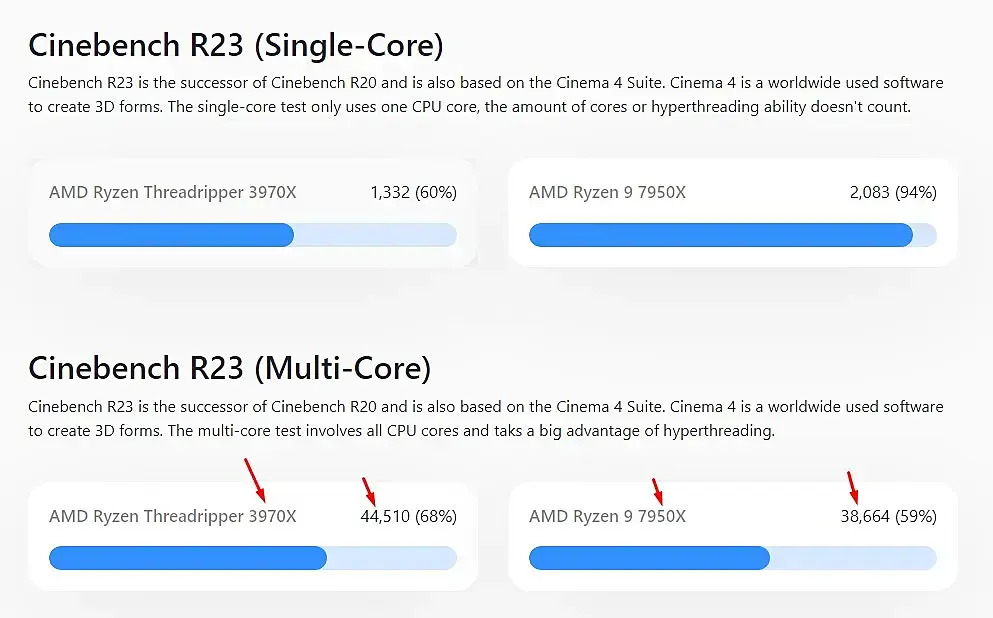Click the Ryzen 9 7950X single-core progress bar
The width and height of the screenshot is (993, 618).
pyautogui.click(x=732, y=235)
